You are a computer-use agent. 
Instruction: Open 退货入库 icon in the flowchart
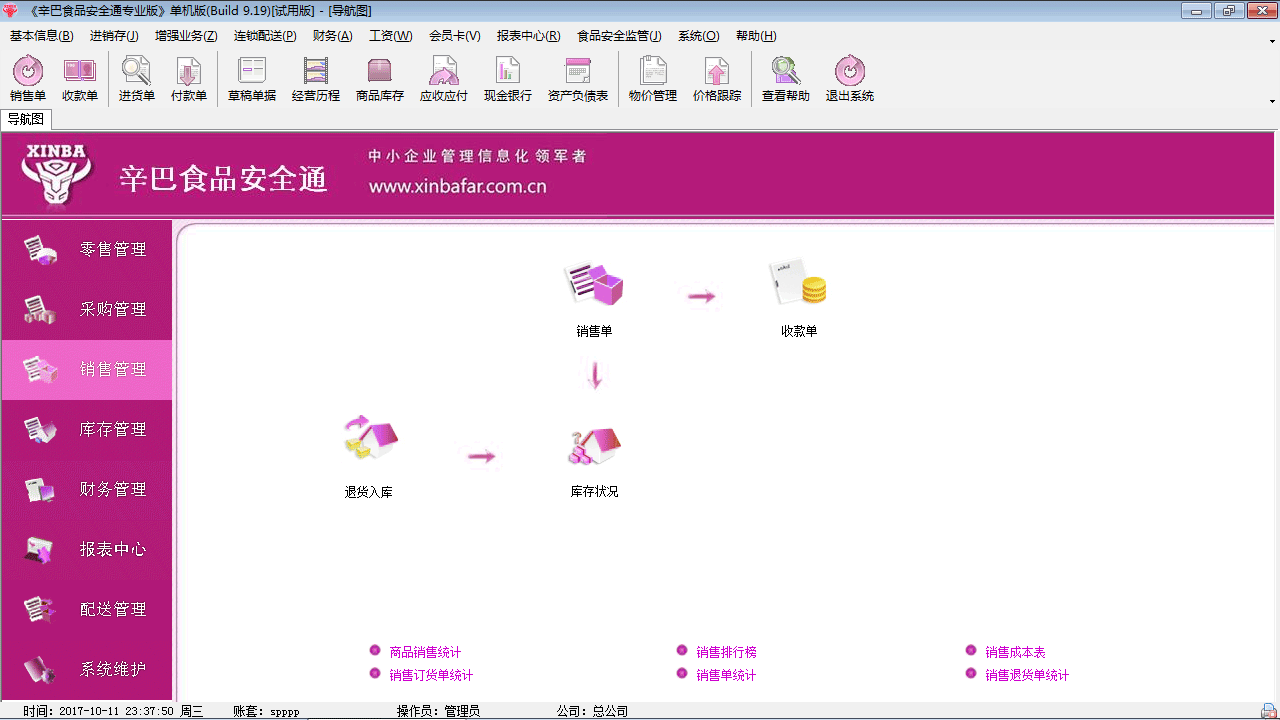click(x=369, y=440)
